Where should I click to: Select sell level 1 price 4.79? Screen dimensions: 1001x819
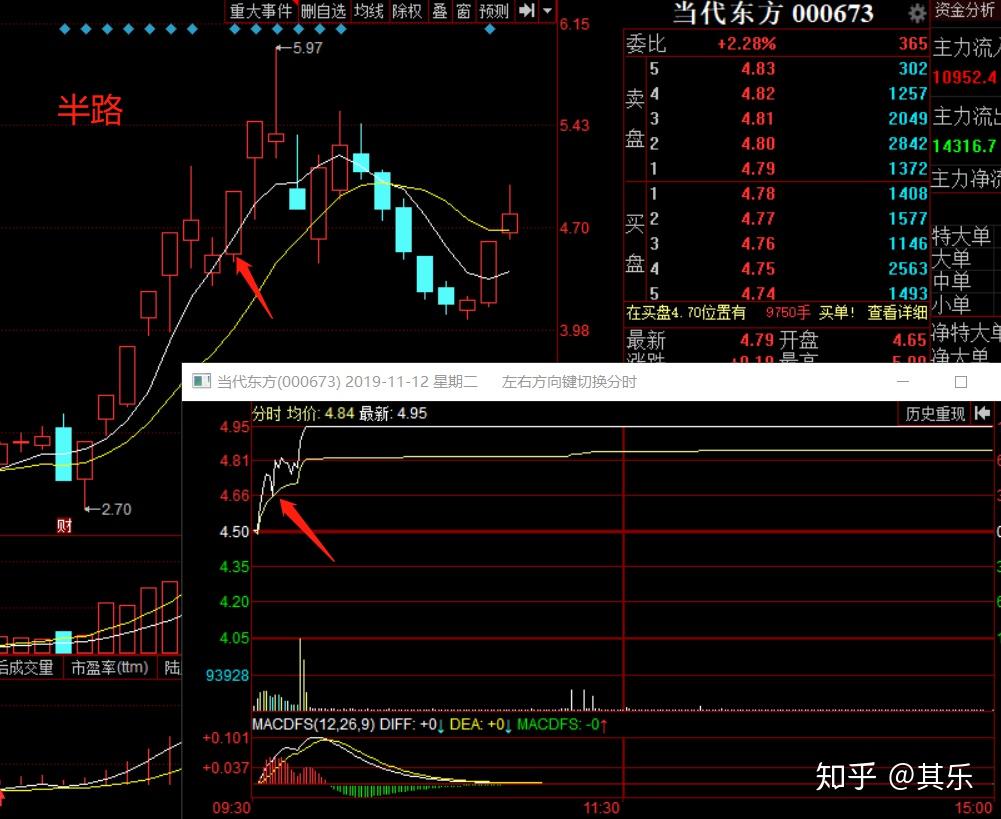[758, 168]
